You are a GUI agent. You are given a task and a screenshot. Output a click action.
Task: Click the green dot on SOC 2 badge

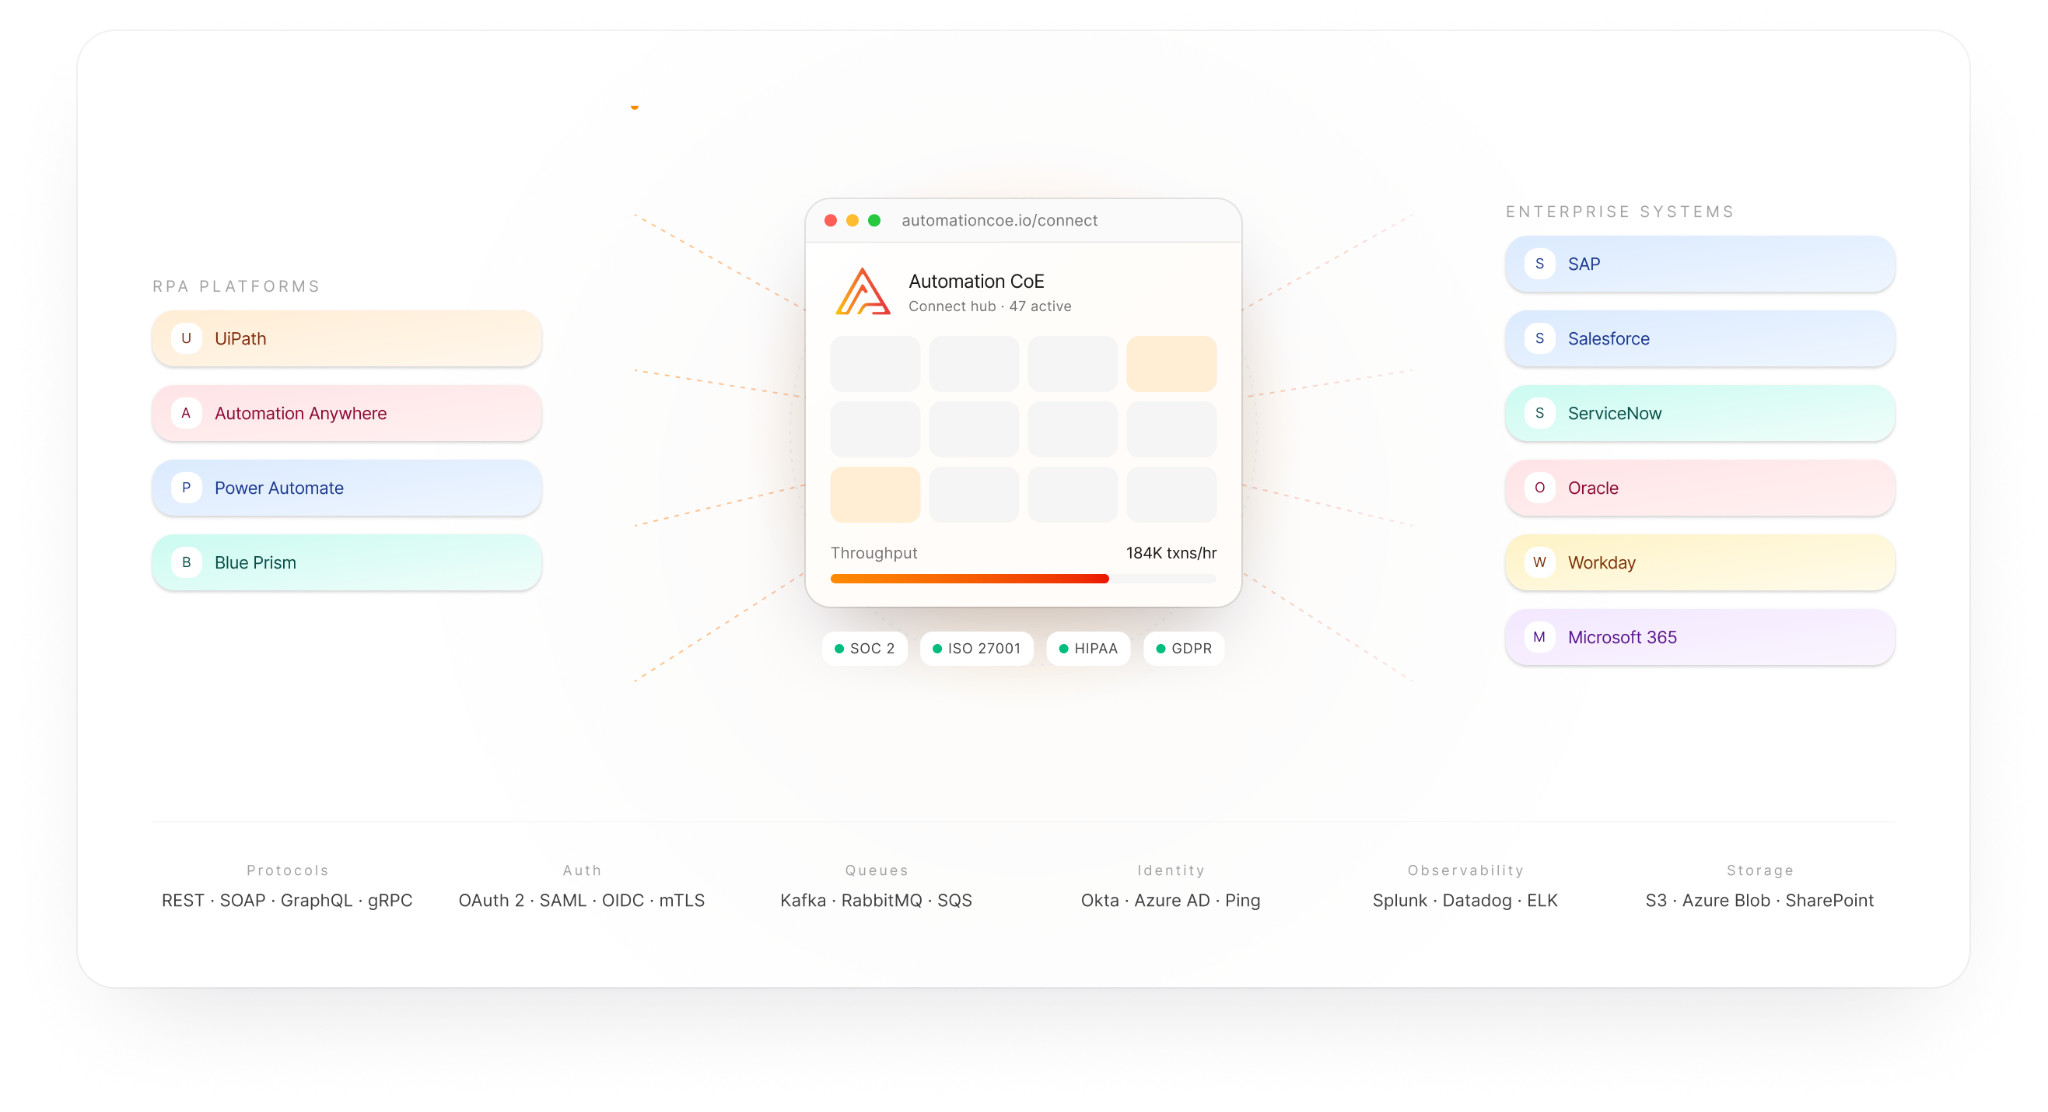tap(839, 648)
